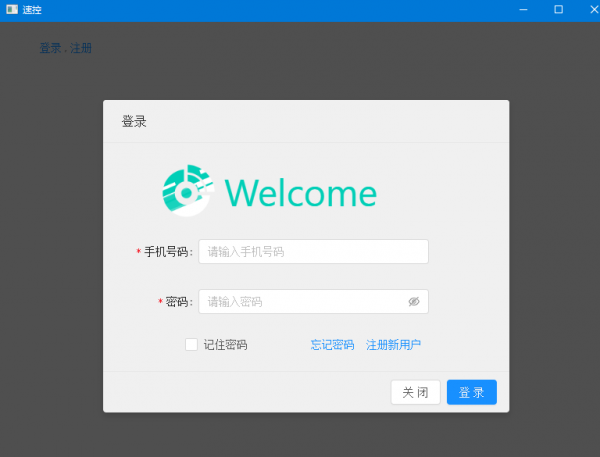Click the blue 登录 button
The image size is (600, 457).
pyautogui.click(x=472, y=392)
